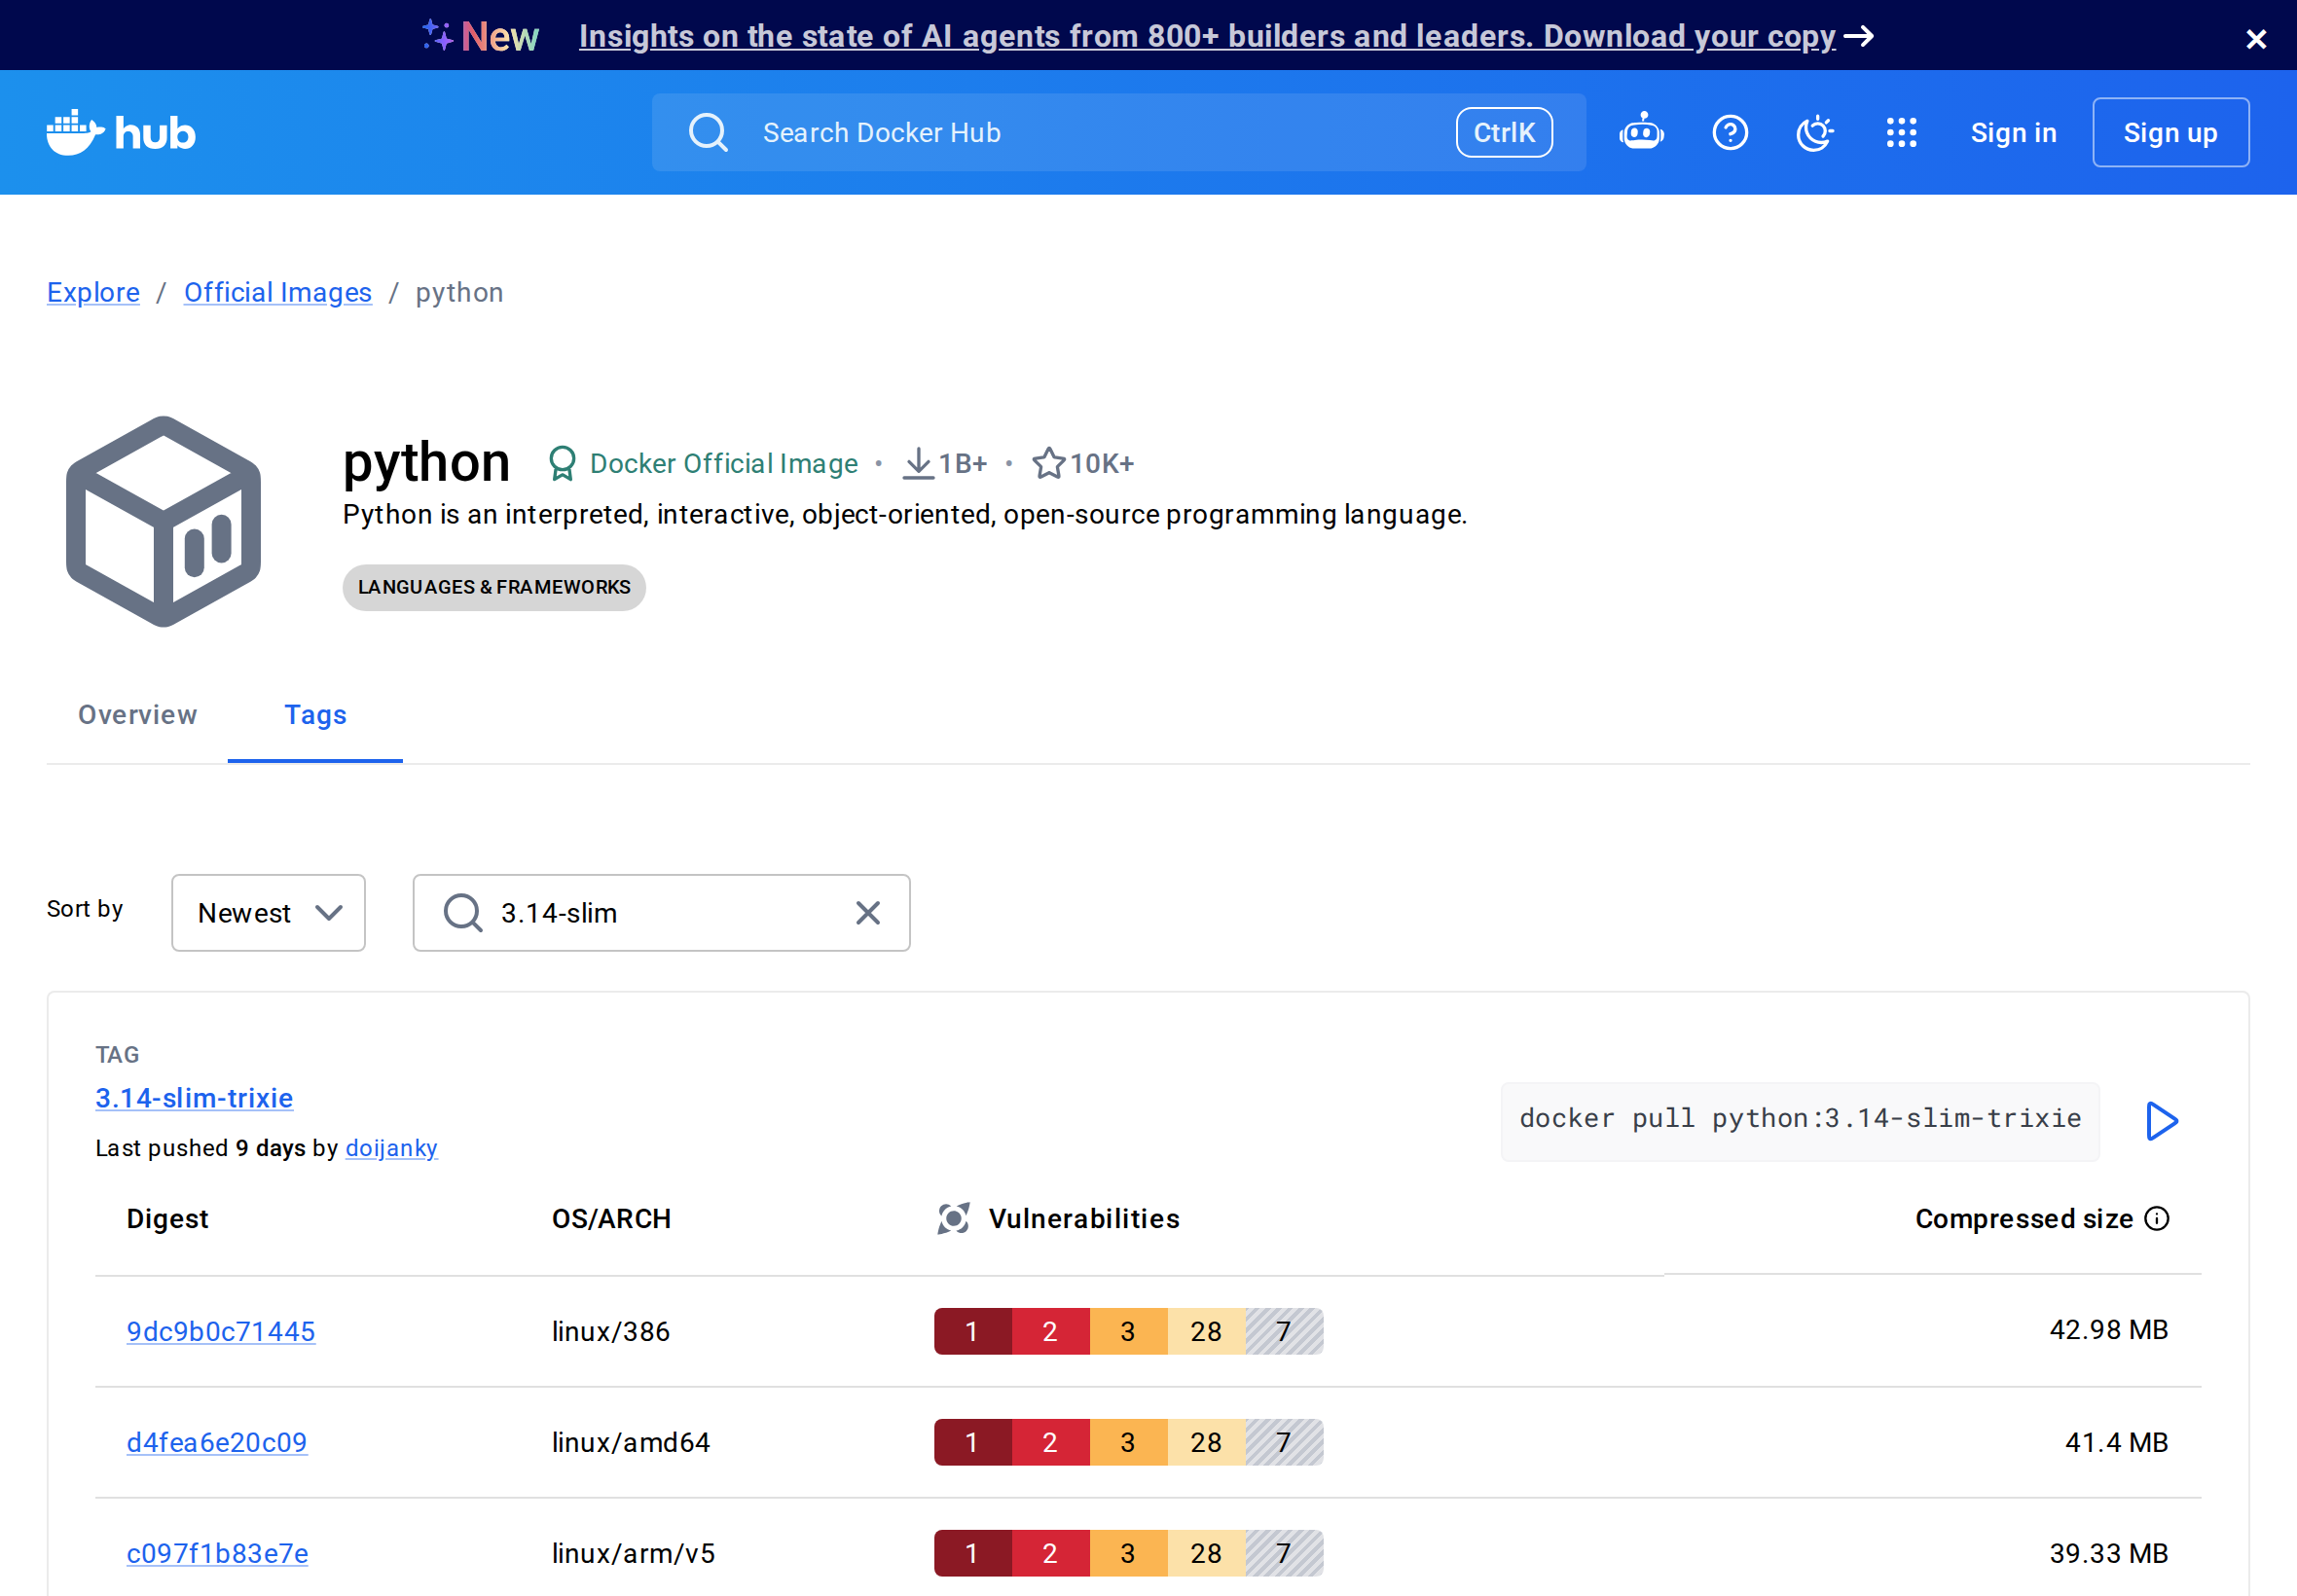
Task: Close the announcement banner
Action: 2256,39
